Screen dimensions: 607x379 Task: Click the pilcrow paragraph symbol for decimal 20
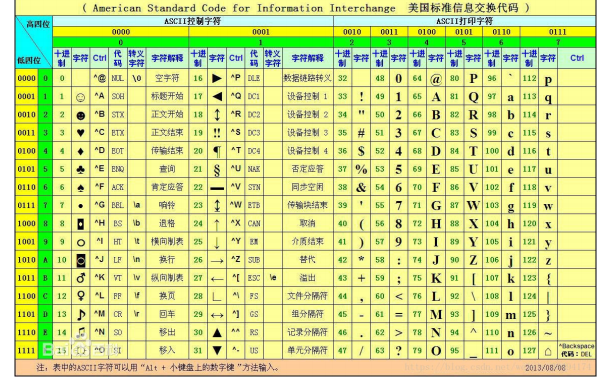click(x=217, y=151)
